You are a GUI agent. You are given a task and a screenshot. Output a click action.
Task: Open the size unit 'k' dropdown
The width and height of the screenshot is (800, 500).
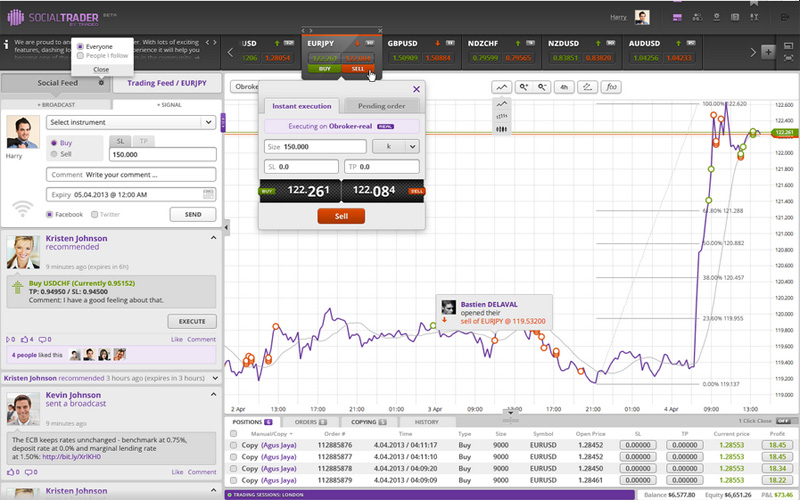[x=396, y=146]
